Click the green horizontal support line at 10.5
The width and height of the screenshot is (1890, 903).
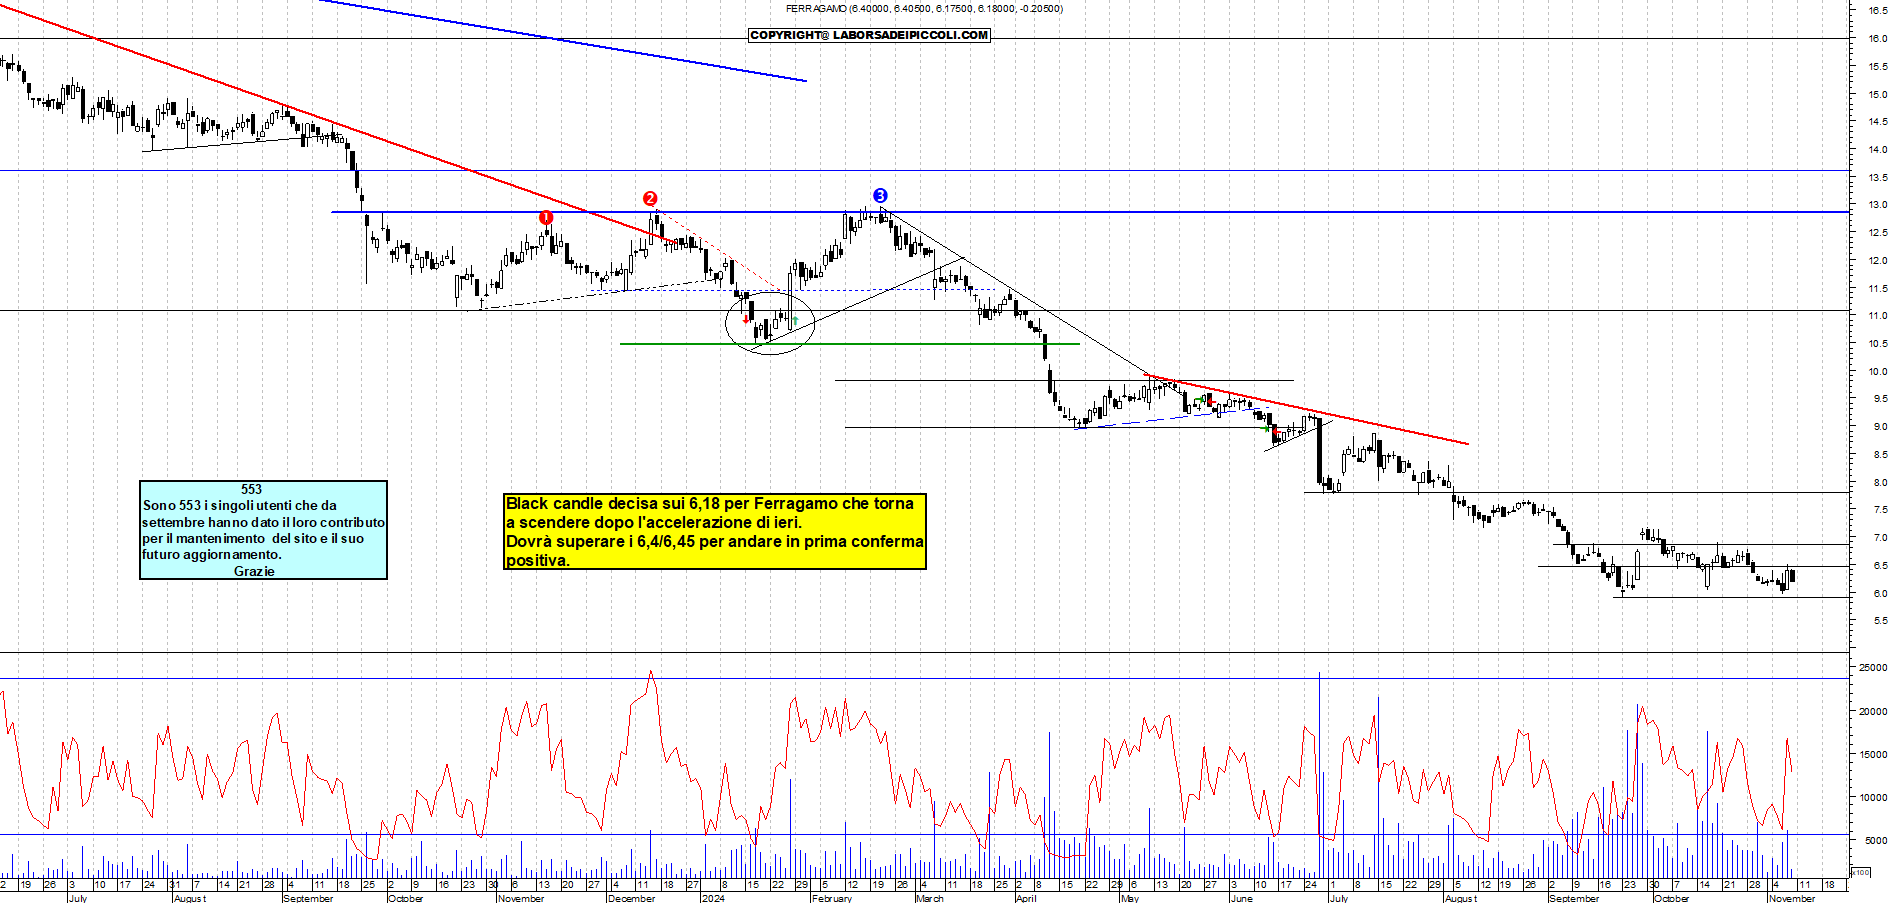[850, 344]
